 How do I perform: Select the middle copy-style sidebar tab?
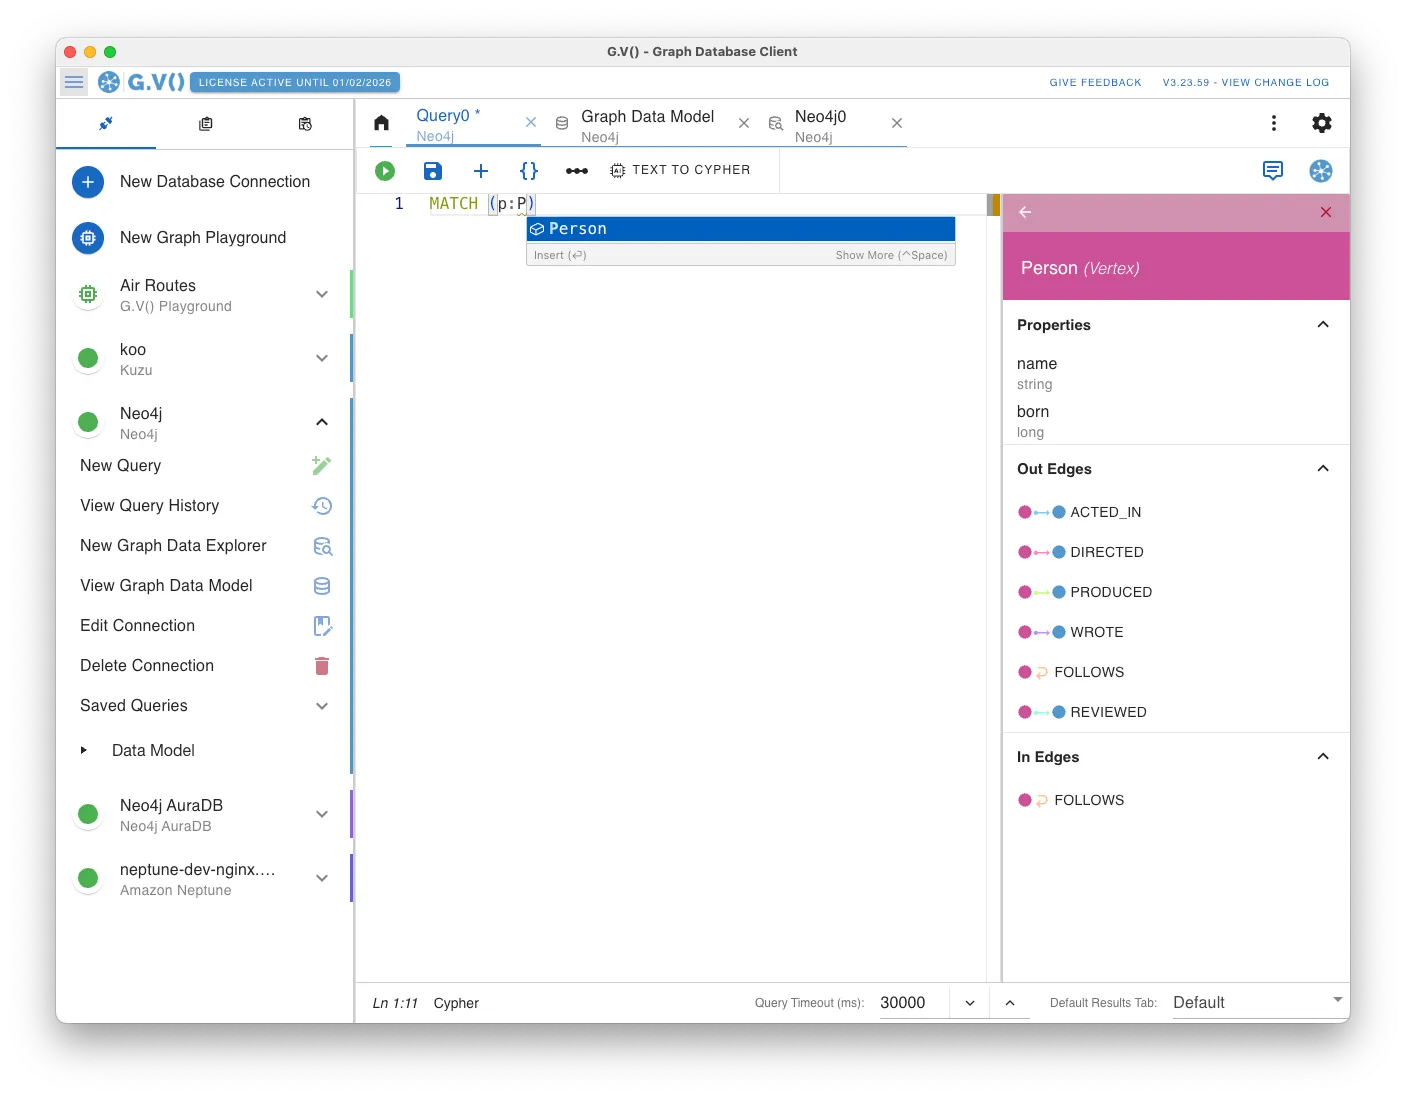[x=205, y=124]
